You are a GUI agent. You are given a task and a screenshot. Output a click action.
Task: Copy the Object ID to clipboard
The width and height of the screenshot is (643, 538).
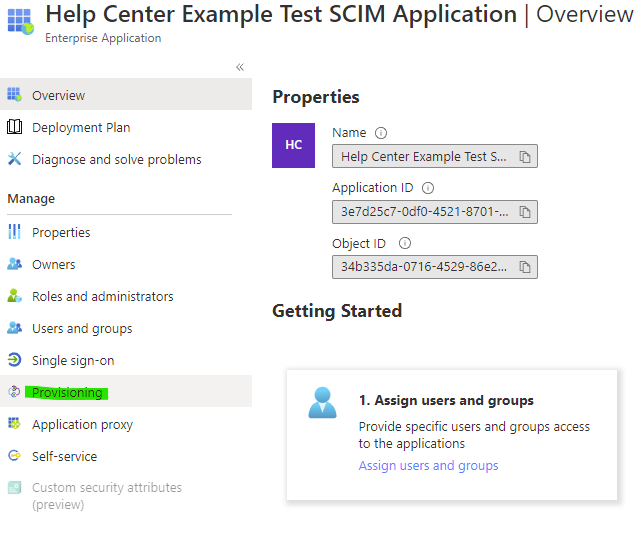[525, 266]
